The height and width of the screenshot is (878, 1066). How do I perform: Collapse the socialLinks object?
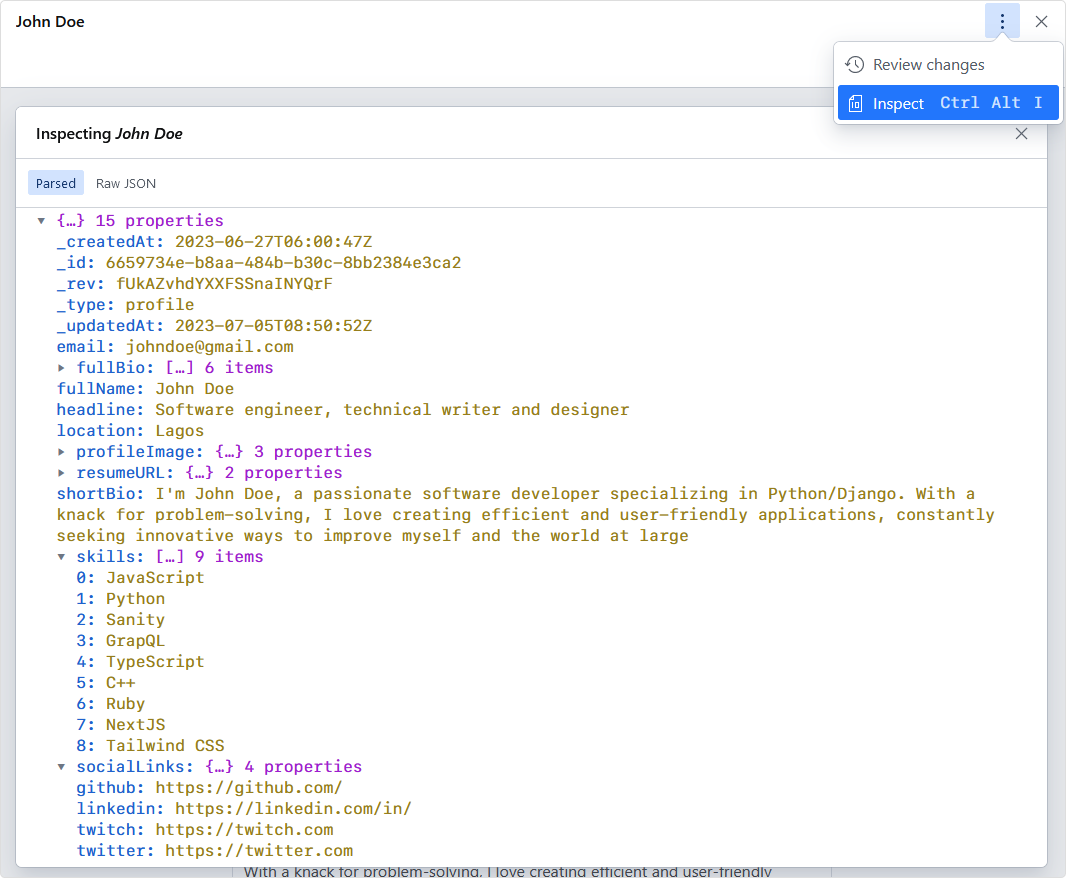click(61, 766)
